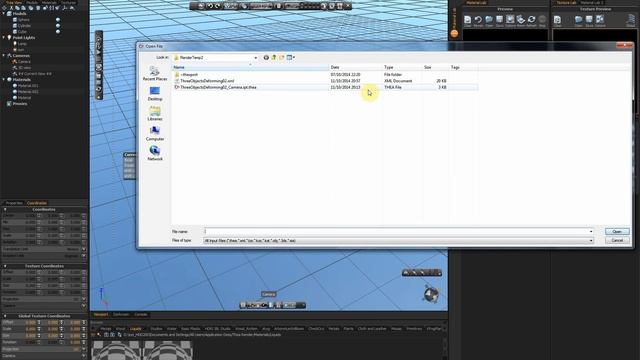Screen dimensions: 640x360
Task: Open Computer in the dialog sidebar
Action: [155, 133]
